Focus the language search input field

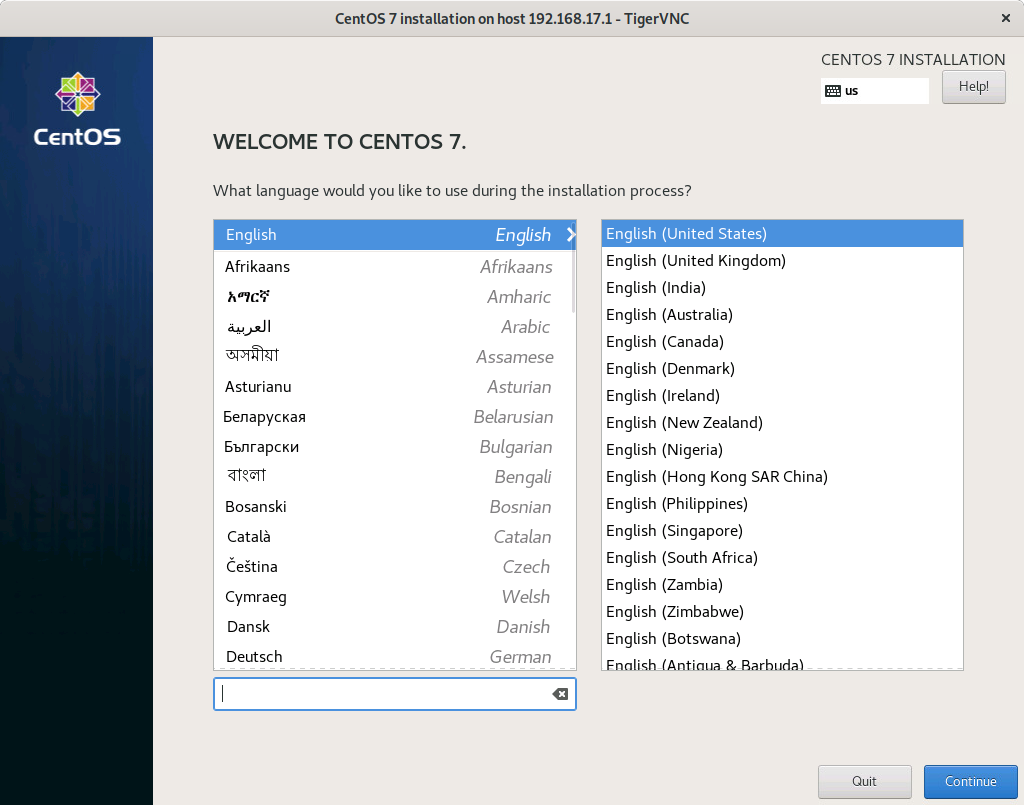(394, 693)
